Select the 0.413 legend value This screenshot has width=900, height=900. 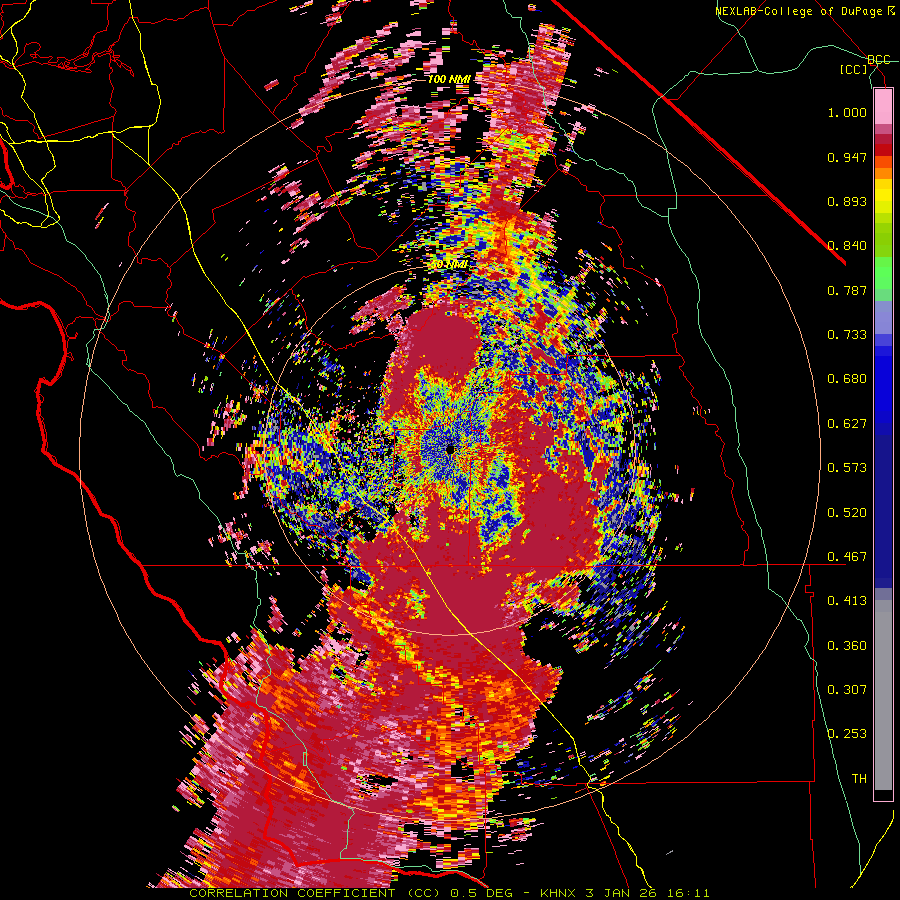(x=847, y=601)
